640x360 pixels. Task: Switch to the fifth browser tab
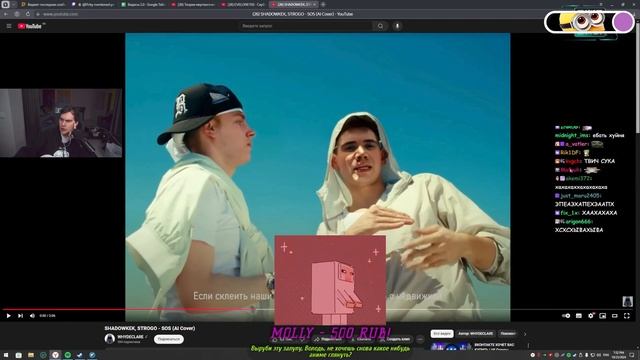click(x=243, y=4)
